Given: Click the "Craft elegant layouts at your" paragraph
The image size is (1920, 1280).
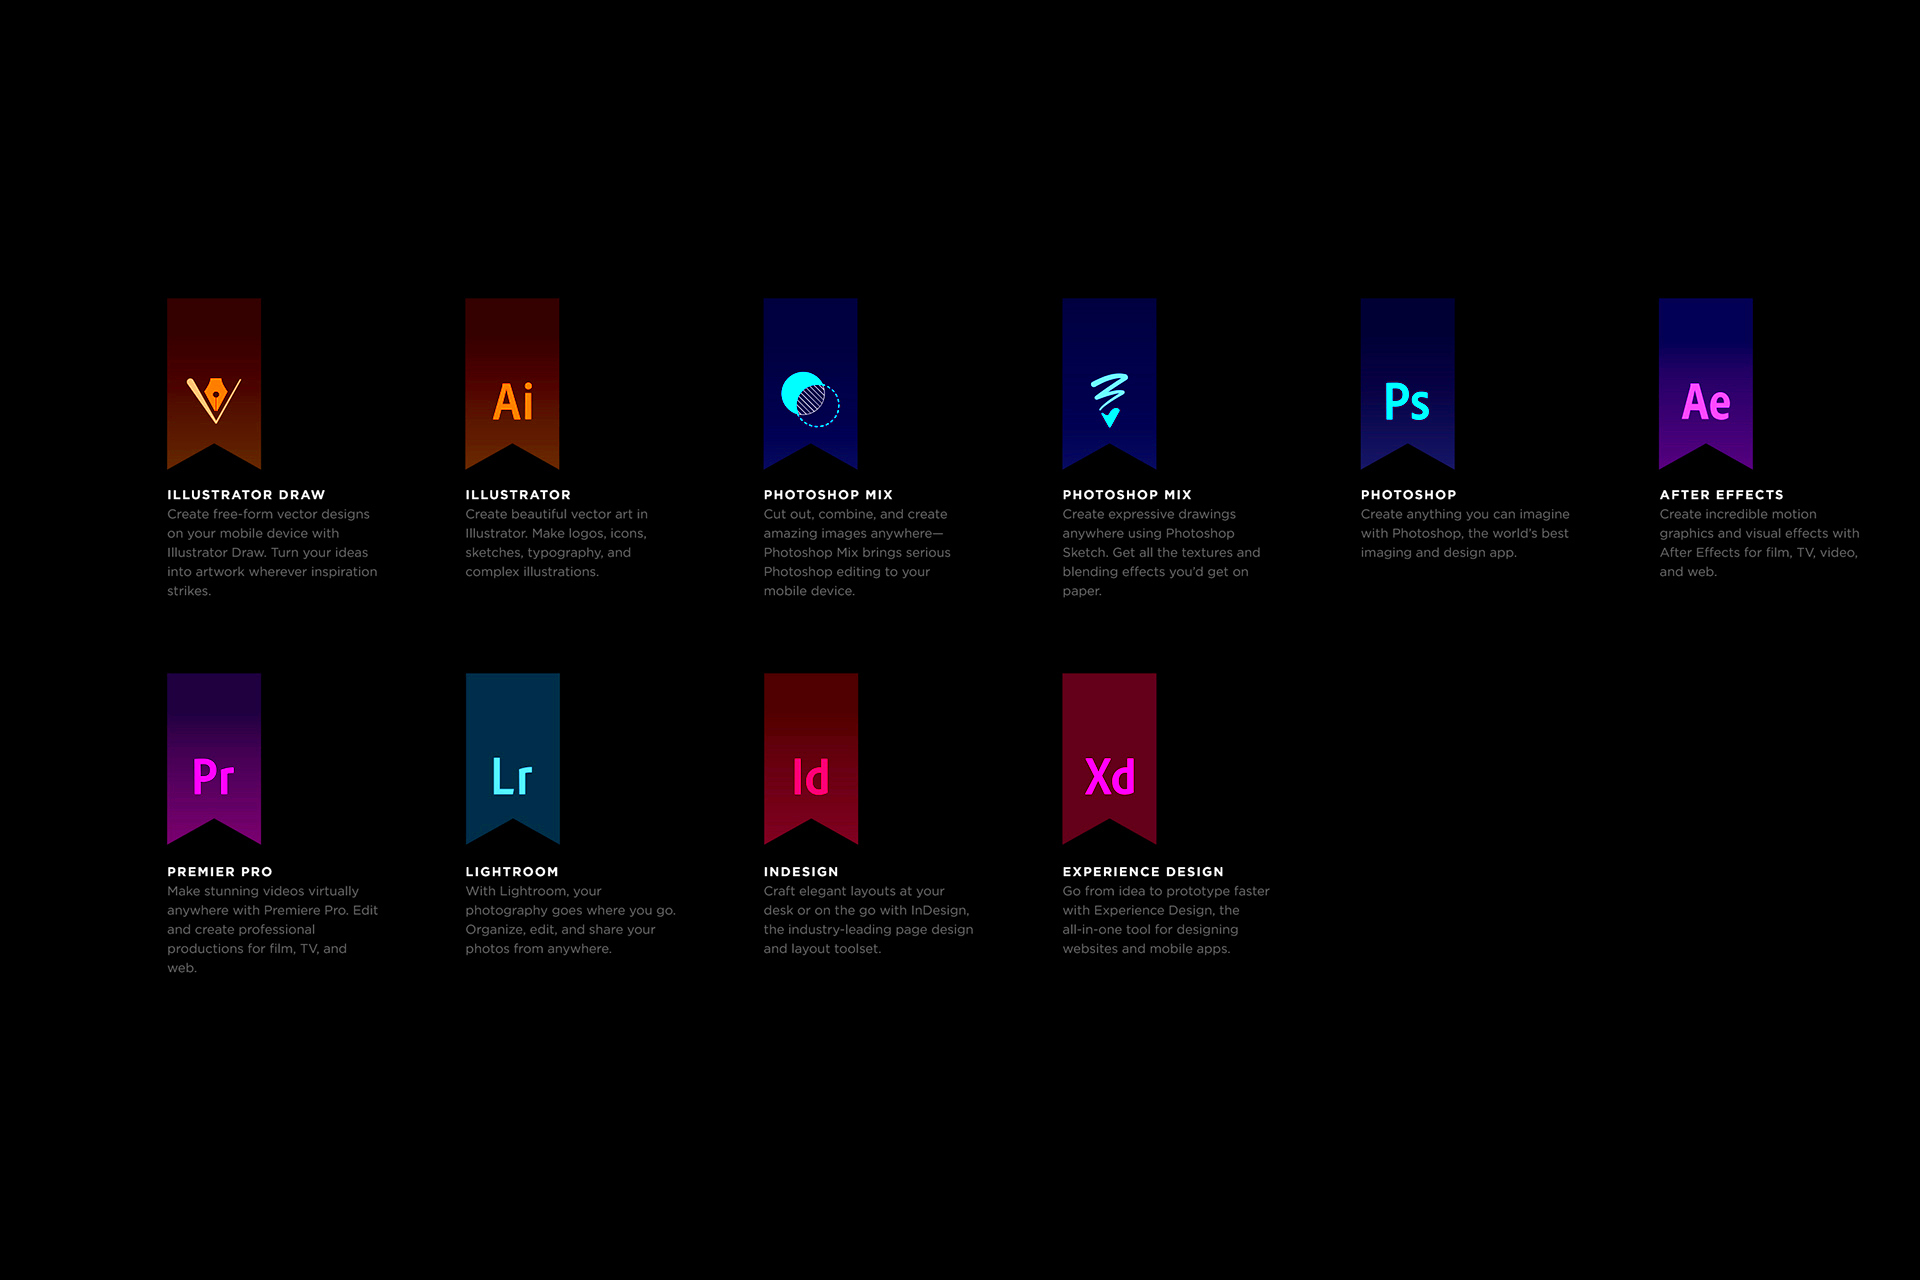Looking at the screenshot, I should (x=868, y=920).
